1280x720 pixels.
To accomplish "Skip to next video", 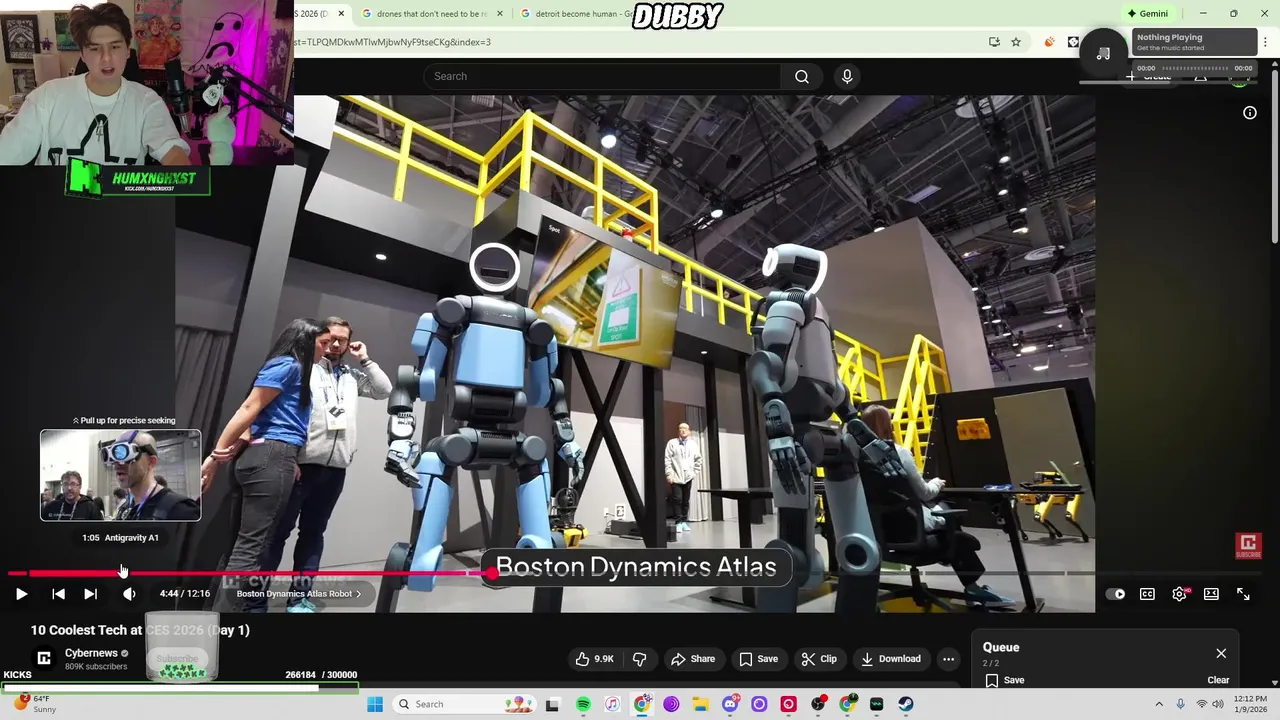I will (90, 594).
